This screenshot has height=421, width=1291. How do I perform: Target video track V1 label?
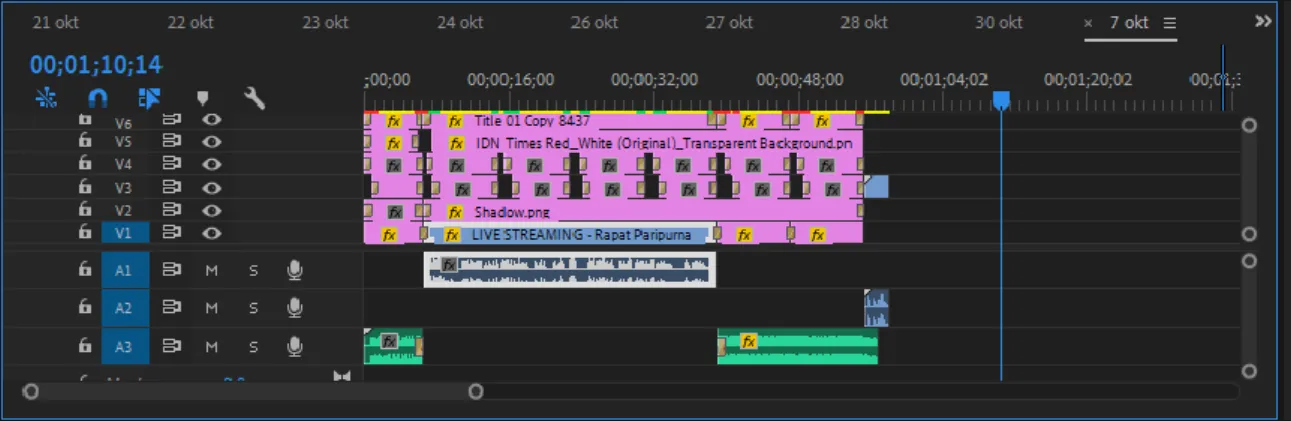pos(123,233)
